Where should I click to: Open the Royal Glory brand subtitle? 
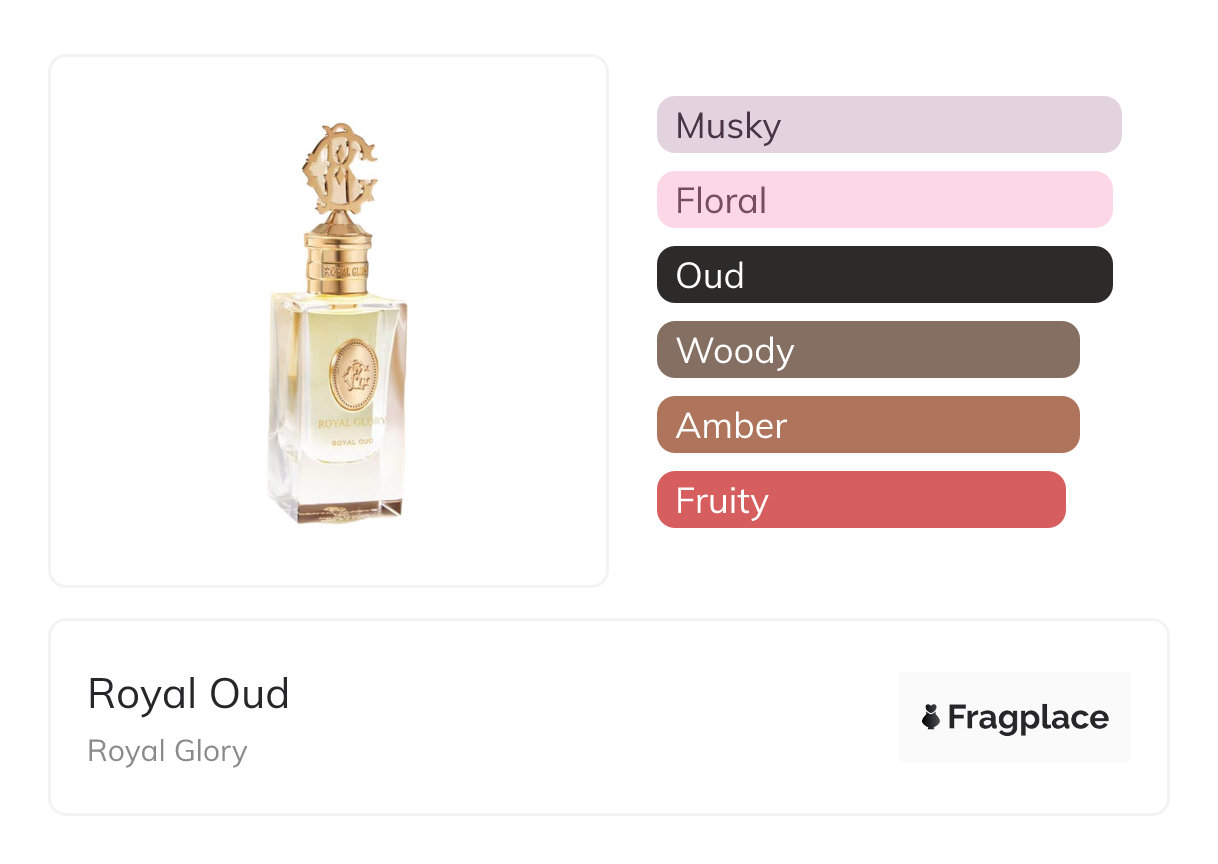point(167,751)
